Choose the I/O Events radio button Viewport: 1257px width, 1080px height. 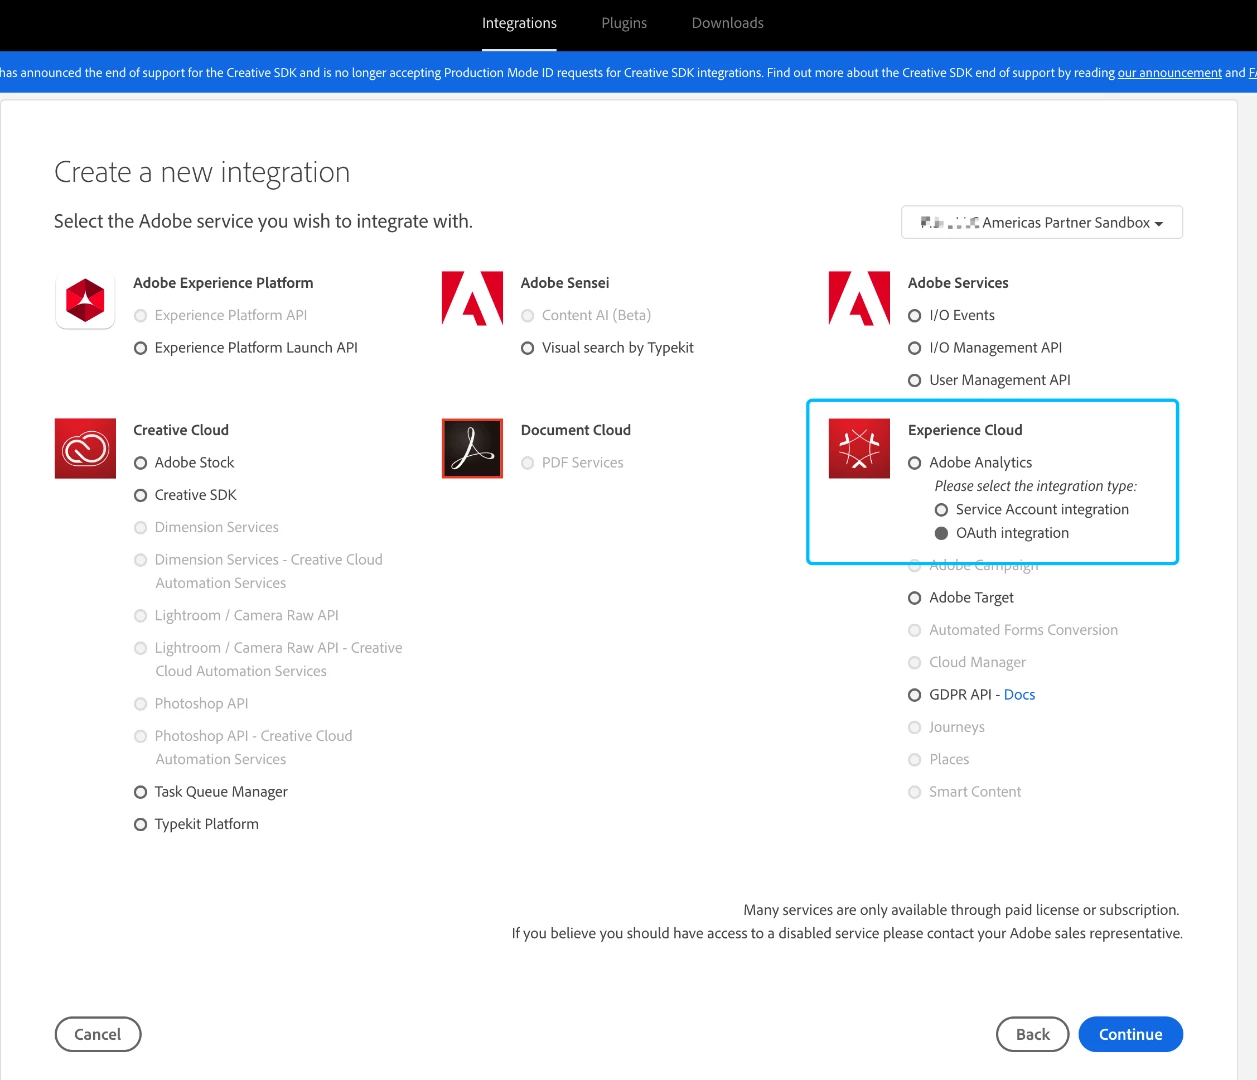(915, 316)
